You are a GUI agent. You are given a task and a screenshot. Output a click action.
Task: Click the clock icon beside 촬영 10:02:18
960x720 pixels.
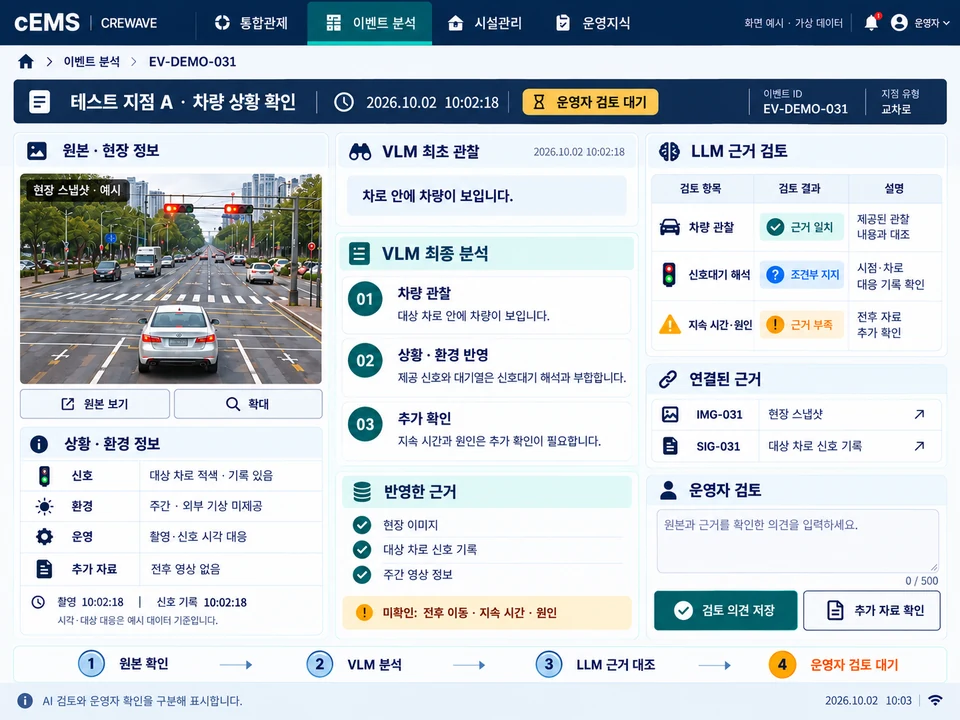(x=38, y=602)
